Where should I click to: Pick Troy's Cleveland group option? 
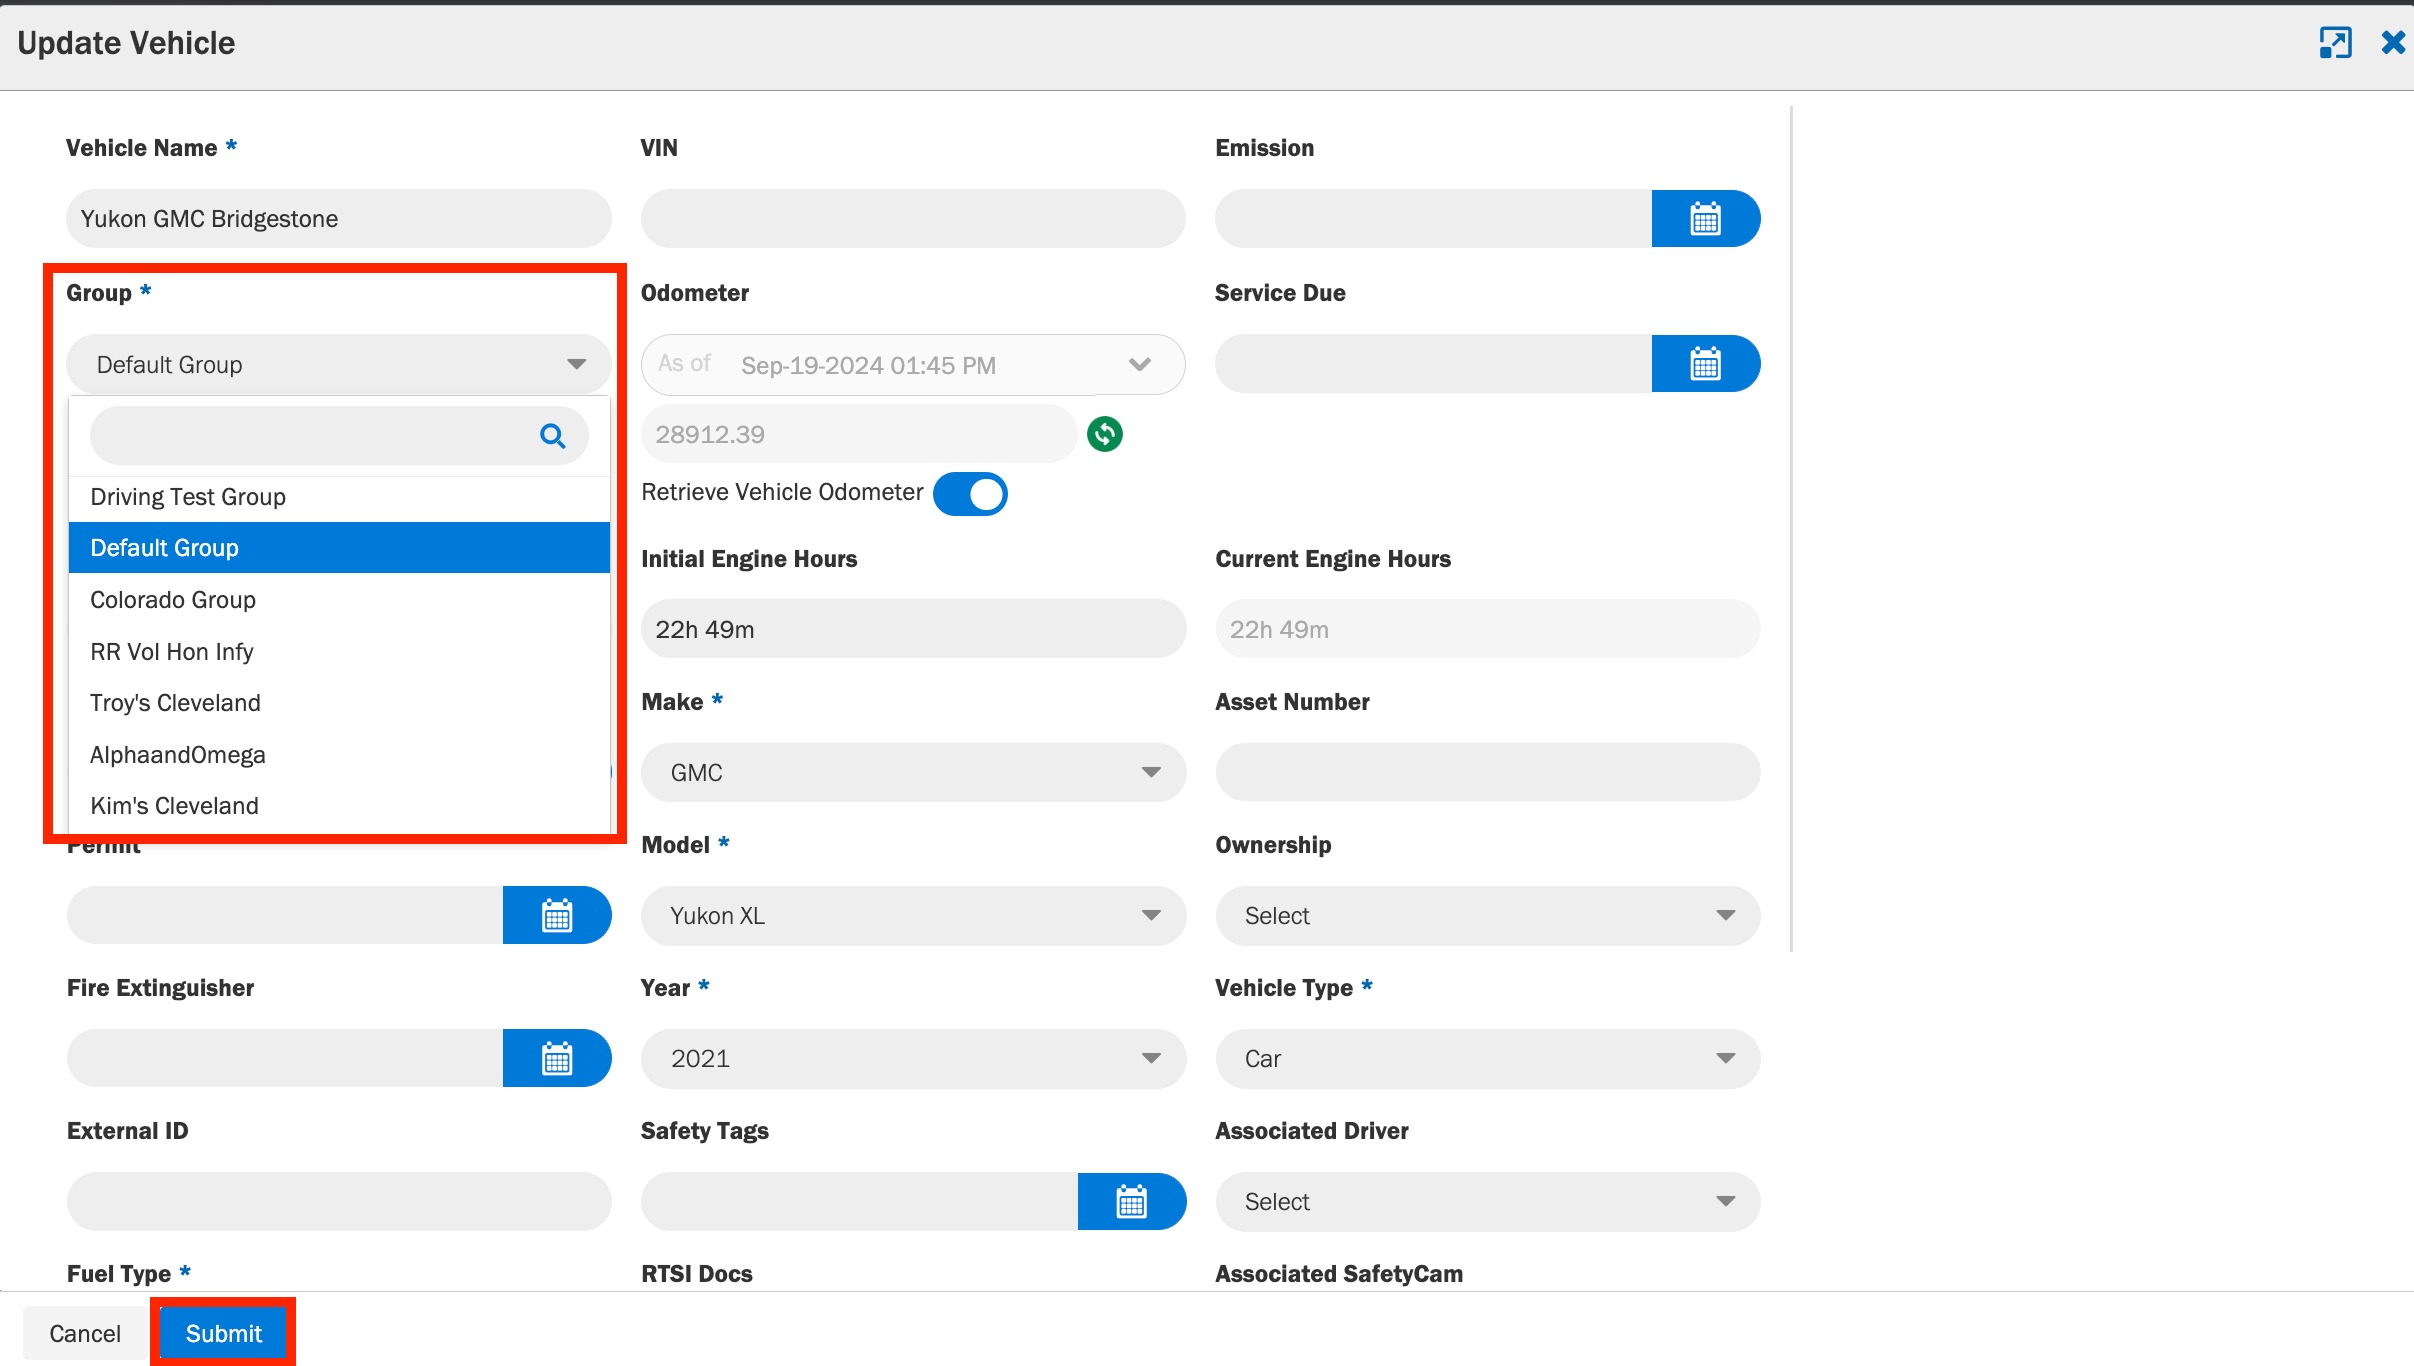click(339, 703)
